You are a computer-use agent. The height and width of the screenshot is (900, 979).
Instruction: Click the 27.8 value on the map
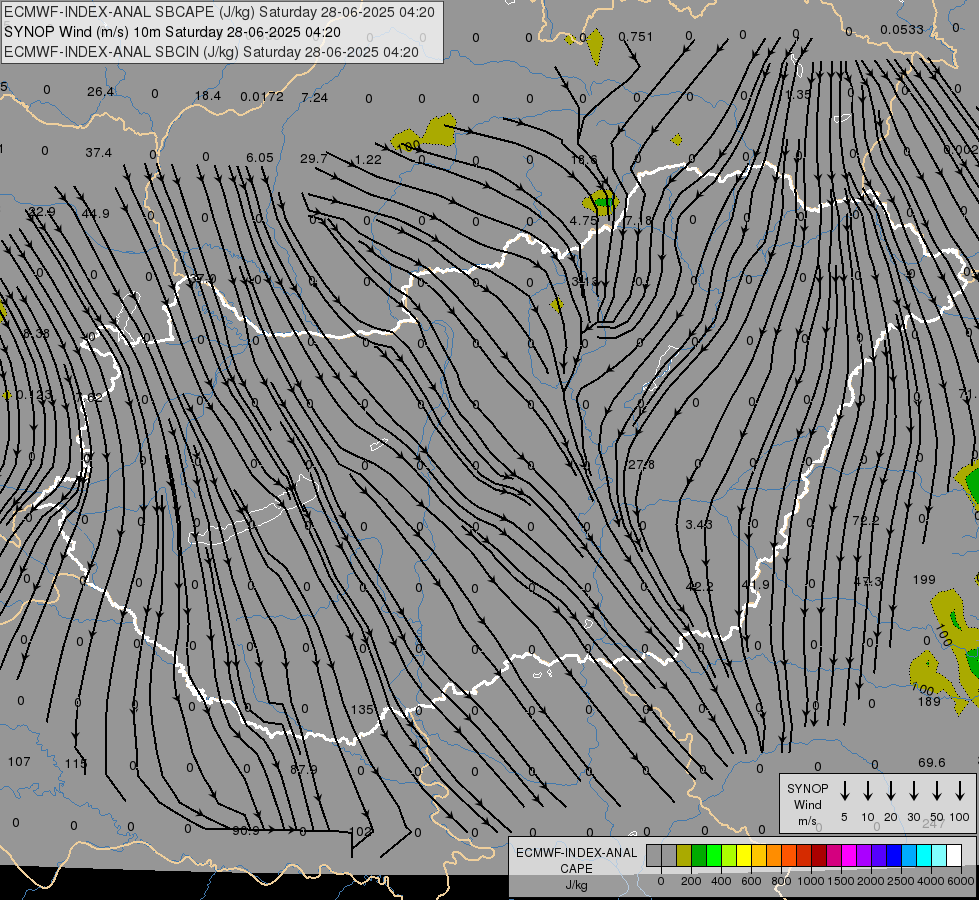pyautogui.click(x=641, y=465)
